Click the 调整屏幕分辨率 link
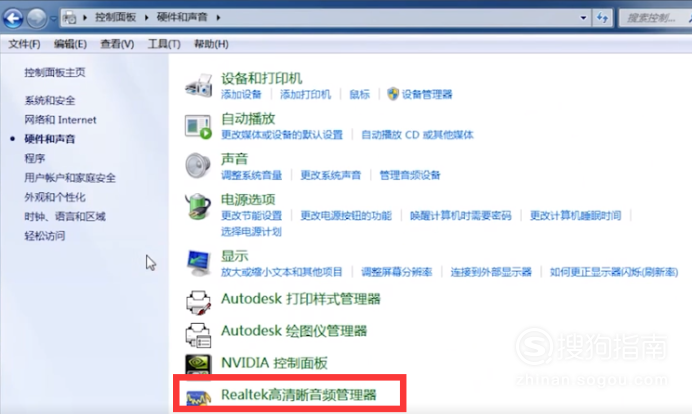 point(396,272)
